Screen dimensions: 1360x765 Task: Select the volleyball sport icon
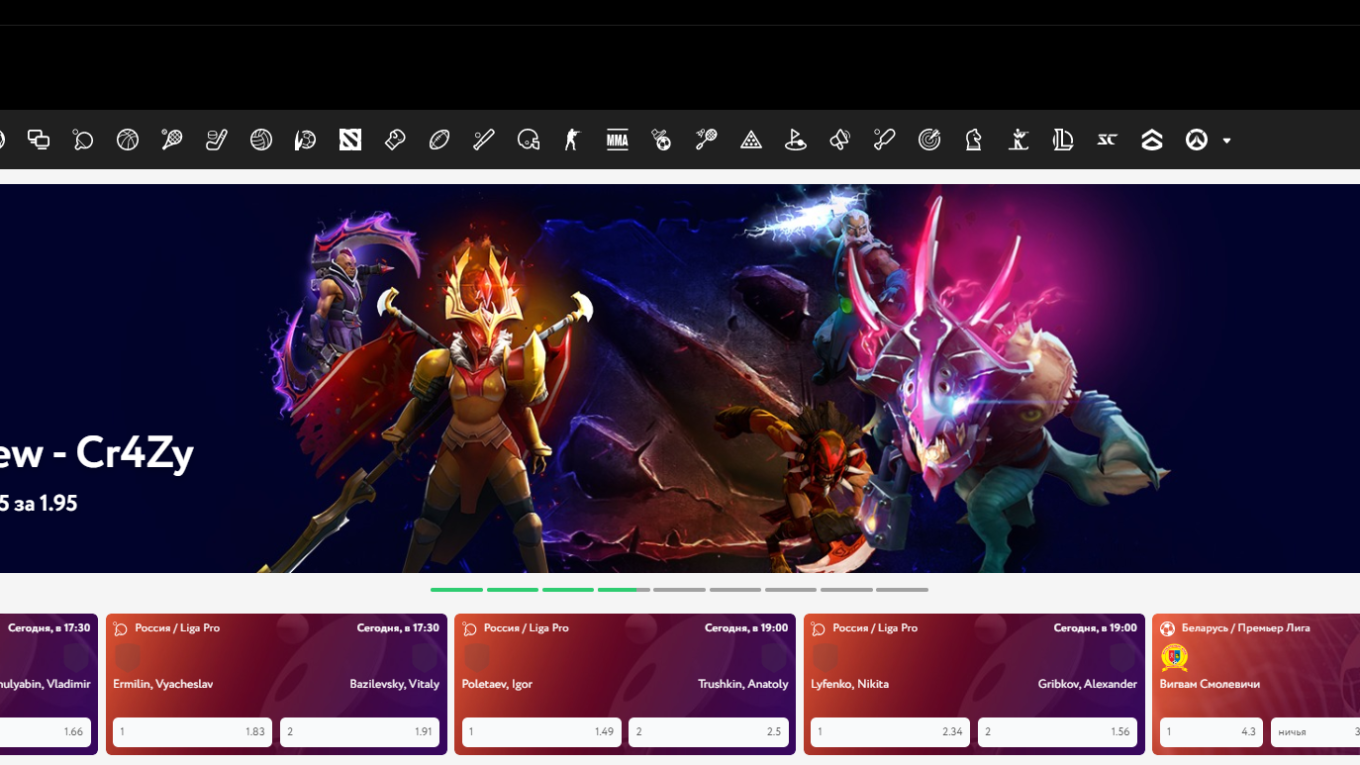(x=261, y=140)
